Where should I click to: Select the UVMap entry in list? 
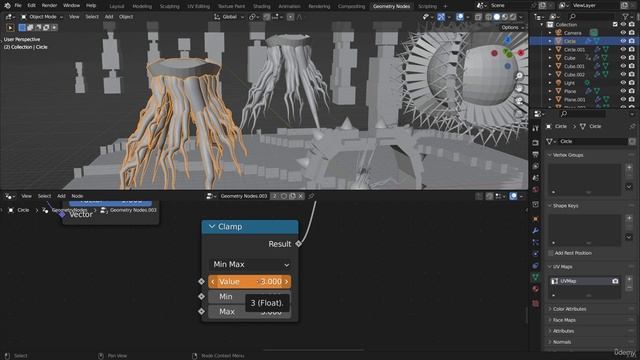tap(584, 281)
